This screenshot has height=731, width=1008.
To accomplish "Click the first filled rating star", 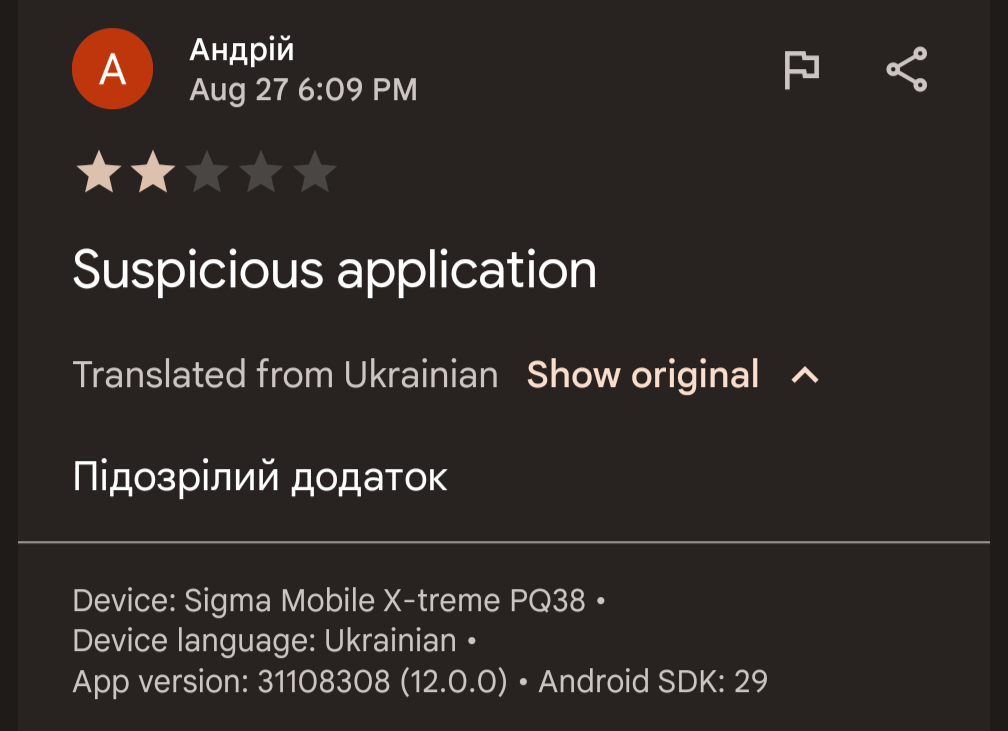I will (x=98, y=173).
